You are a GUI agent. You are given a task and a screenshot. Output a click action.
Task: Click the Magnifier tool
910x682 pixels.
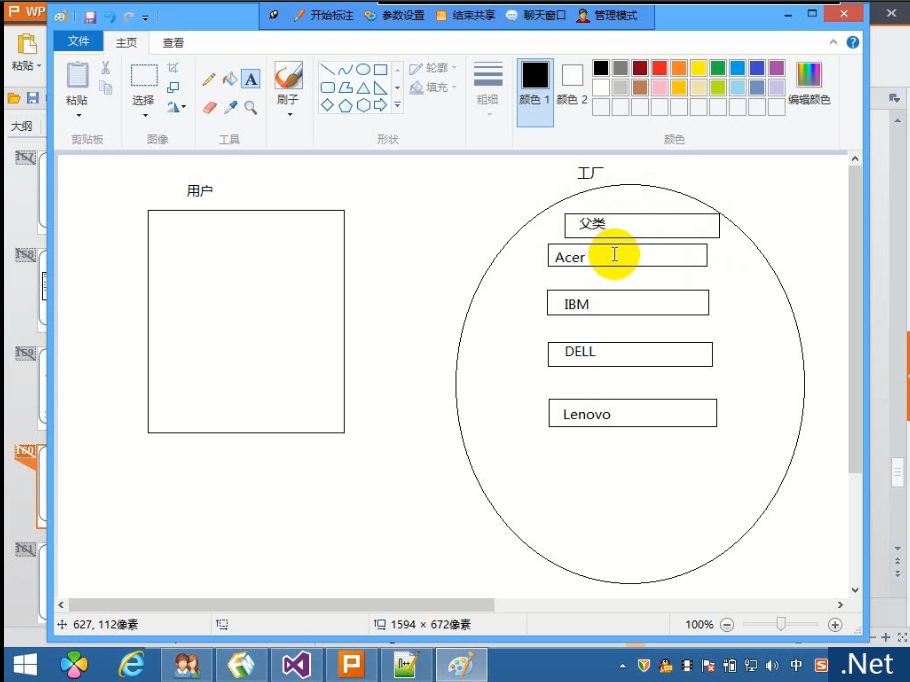(x=251, y=107)
